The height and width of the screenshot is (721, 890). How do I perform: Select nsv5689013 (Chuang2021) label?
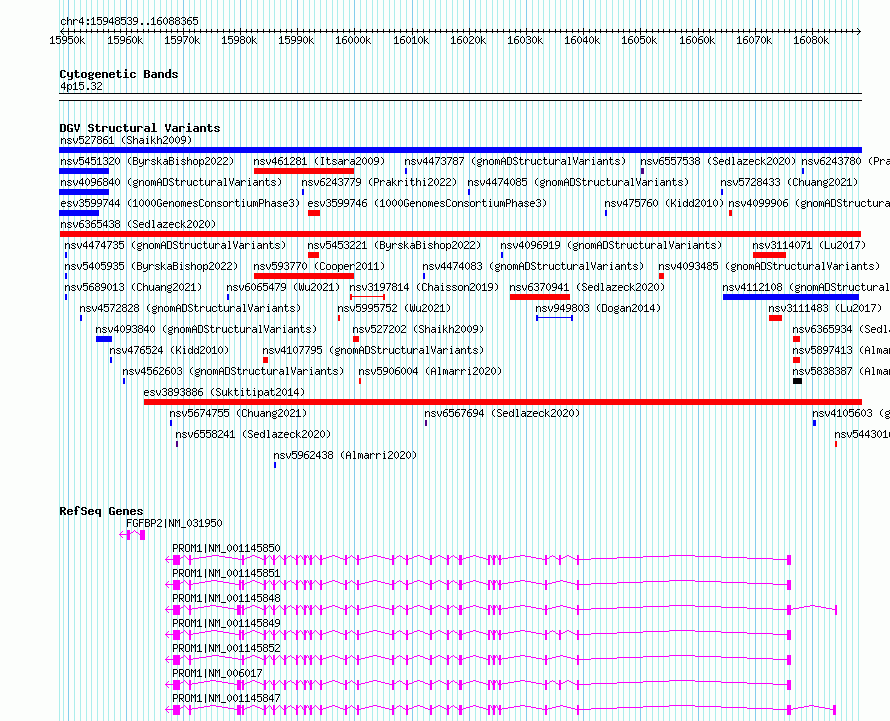[x=133, y=287]
